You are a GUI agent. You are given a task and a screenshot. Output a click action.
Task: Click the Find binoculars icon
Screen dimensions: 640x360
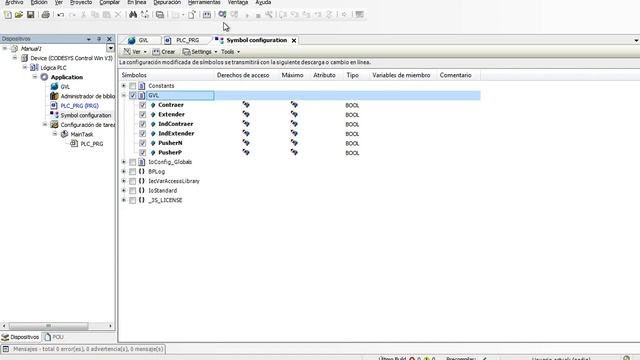tap(133, 15)
